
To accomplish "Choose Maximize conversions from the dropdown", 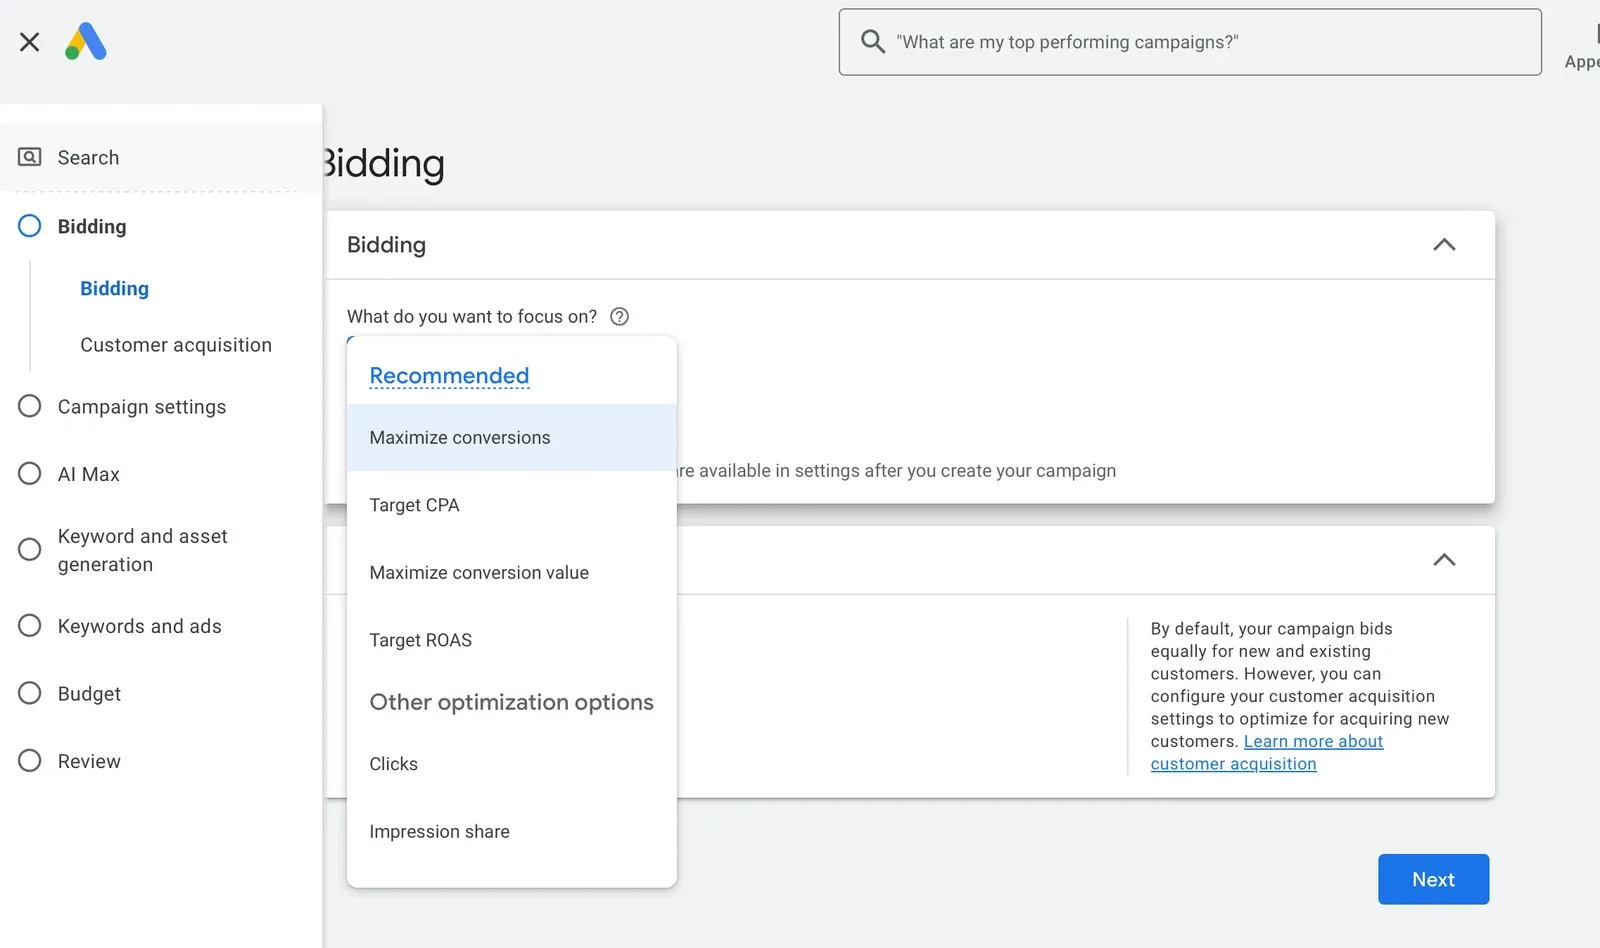I will coord(512,438).
